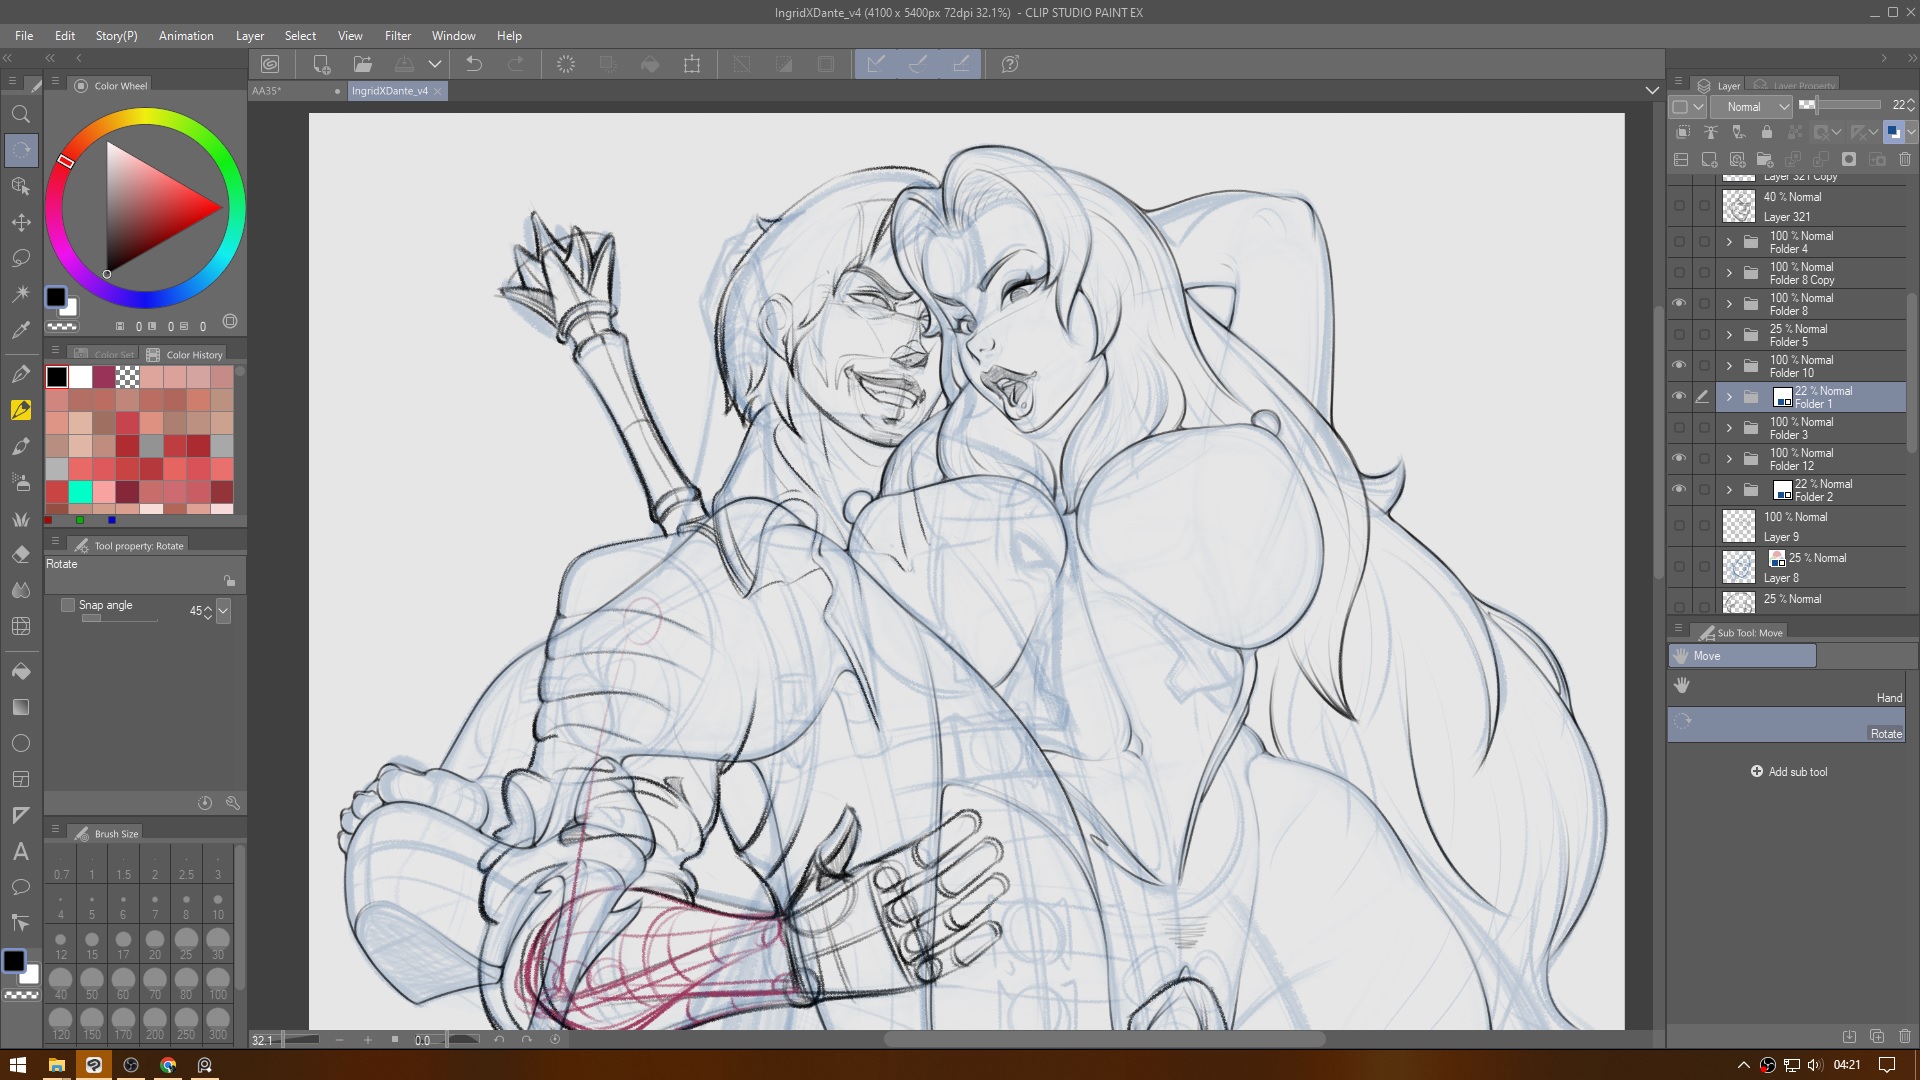Open the Filter menu

[x=398, y=35]
